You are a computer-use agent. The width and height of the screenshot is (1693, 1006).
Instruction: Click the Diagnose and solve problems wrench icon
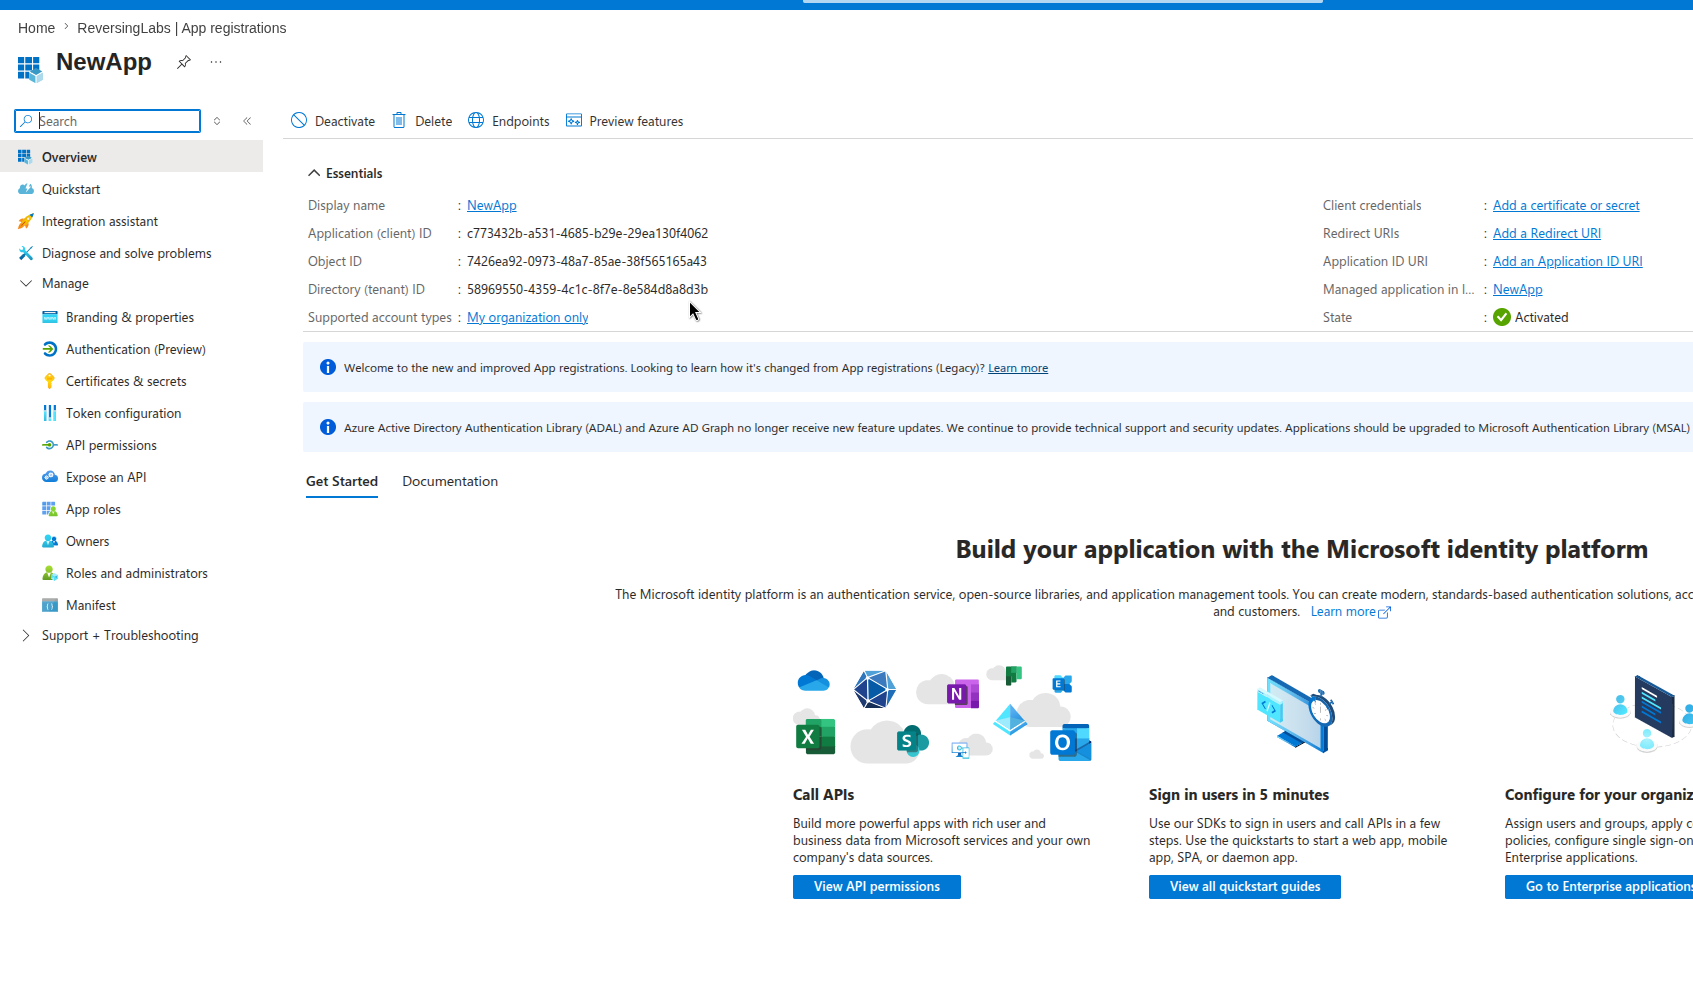click(26, 253)
